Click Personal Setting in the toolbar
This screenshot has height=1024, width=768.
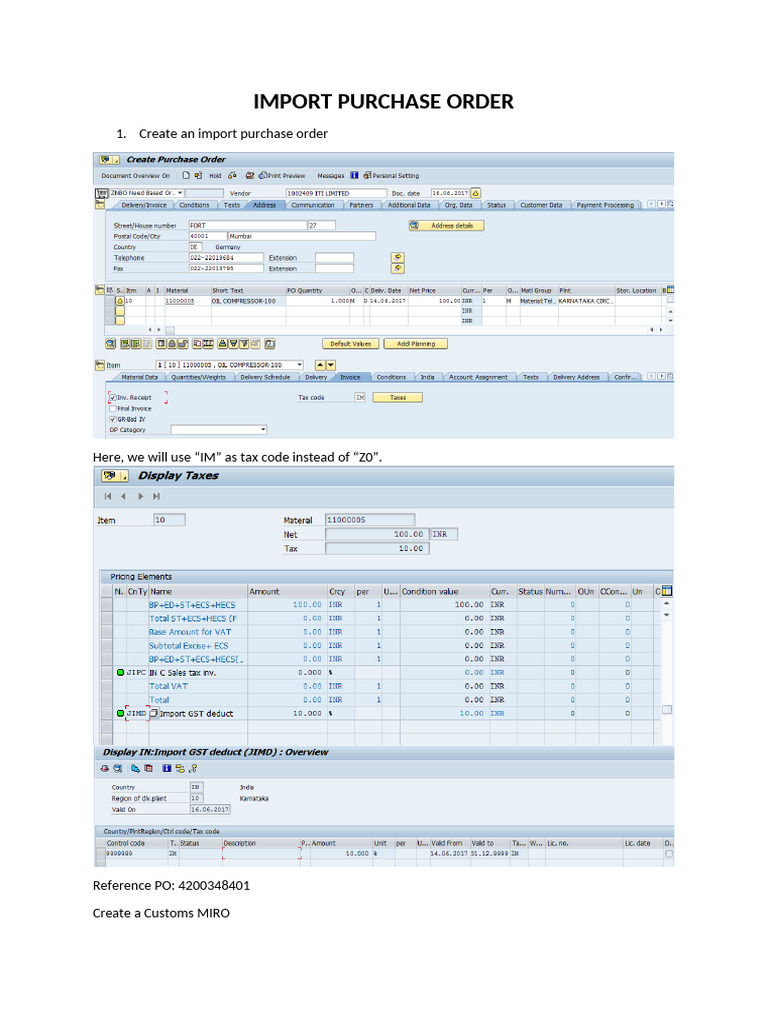(x=391, y=175)
